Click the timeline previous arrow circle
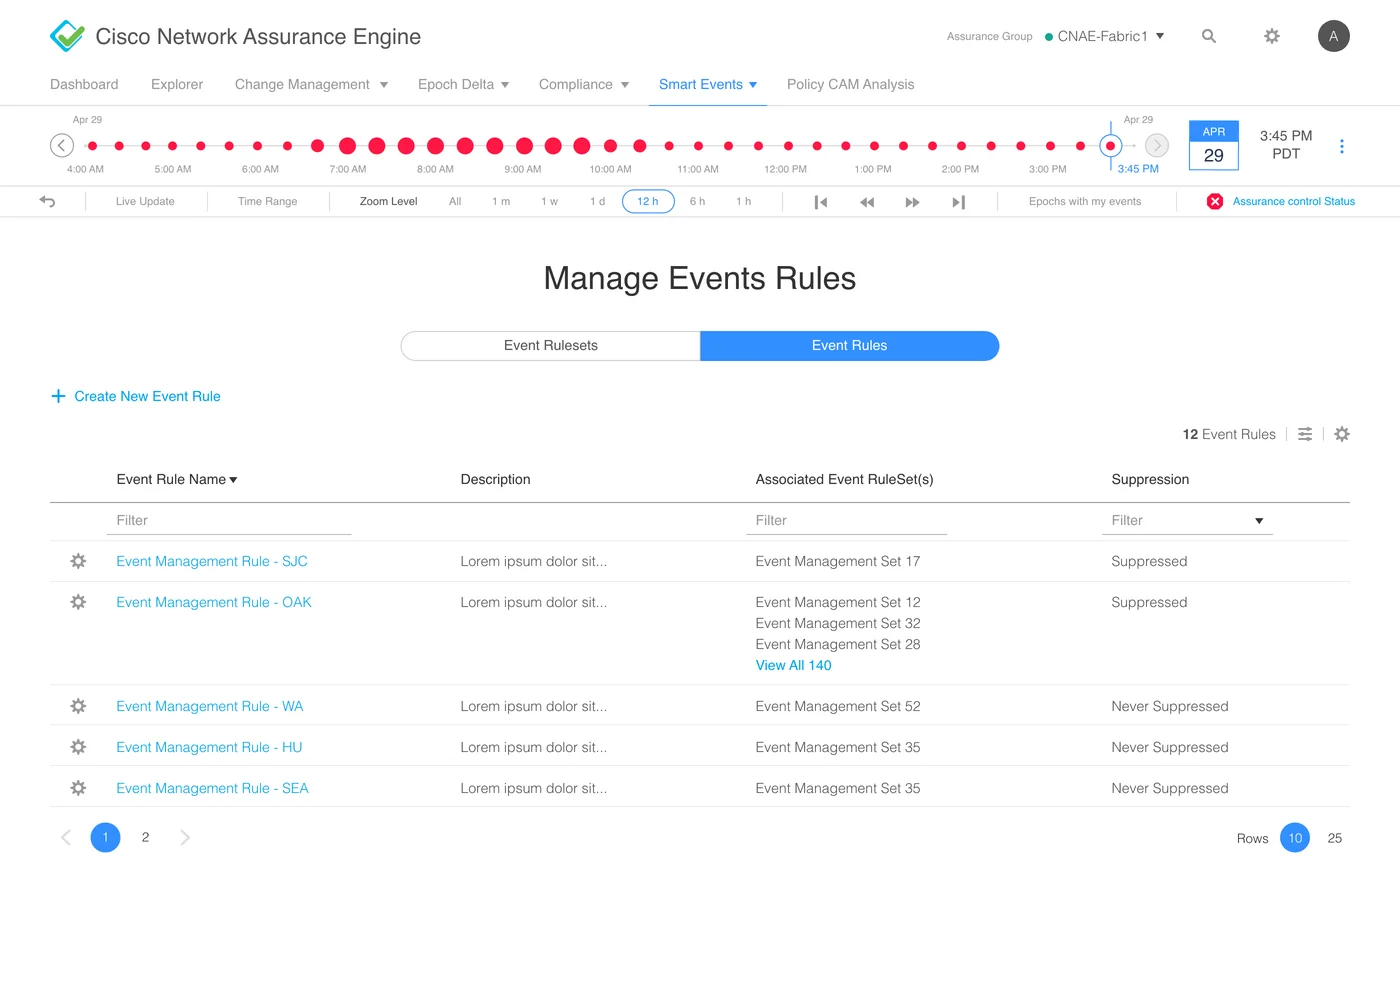The image size is (1400, 1000). click(x=62, y=146)
